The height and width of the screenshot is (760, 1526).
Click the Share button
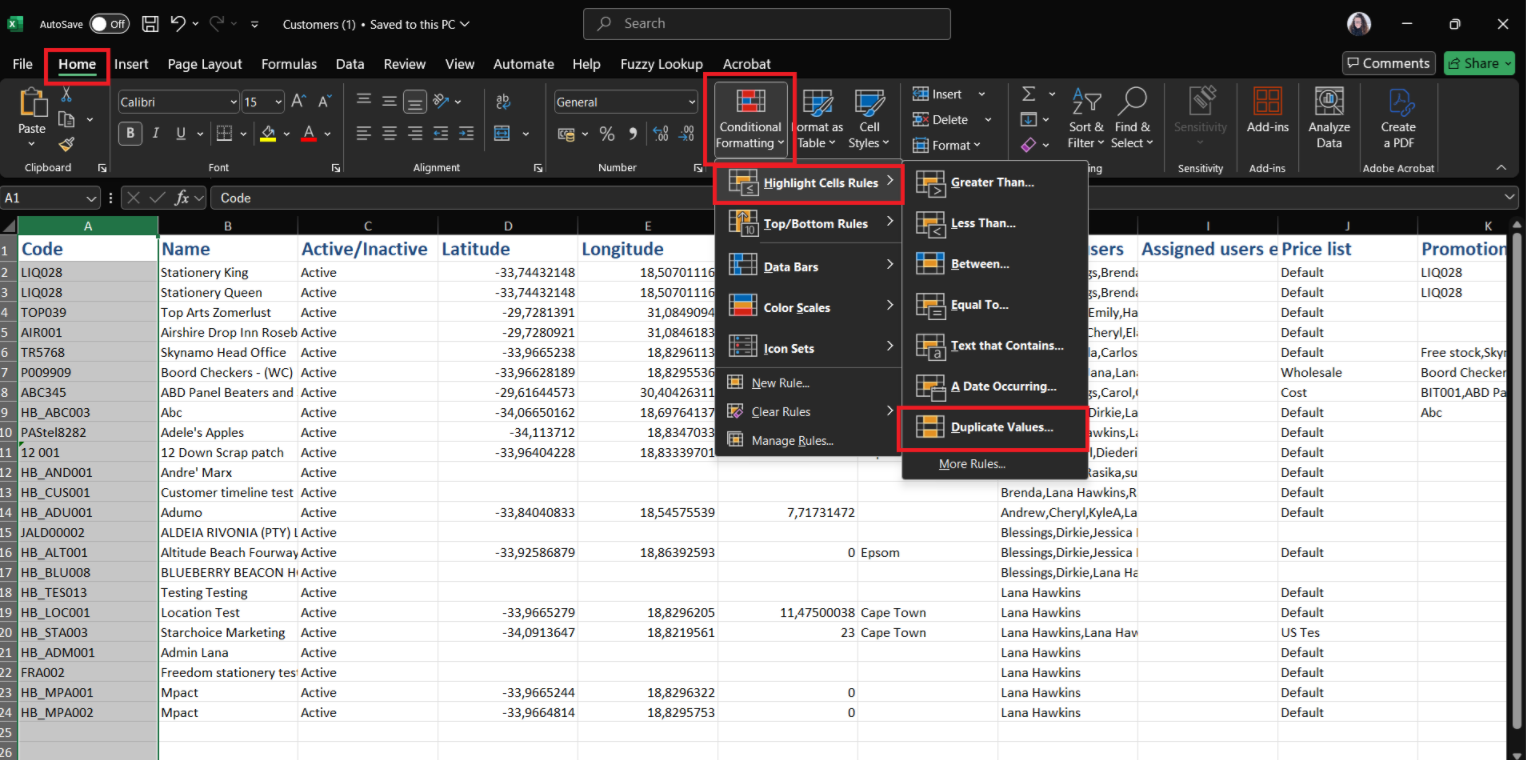pyautogui.click(x=1480, y=63)
